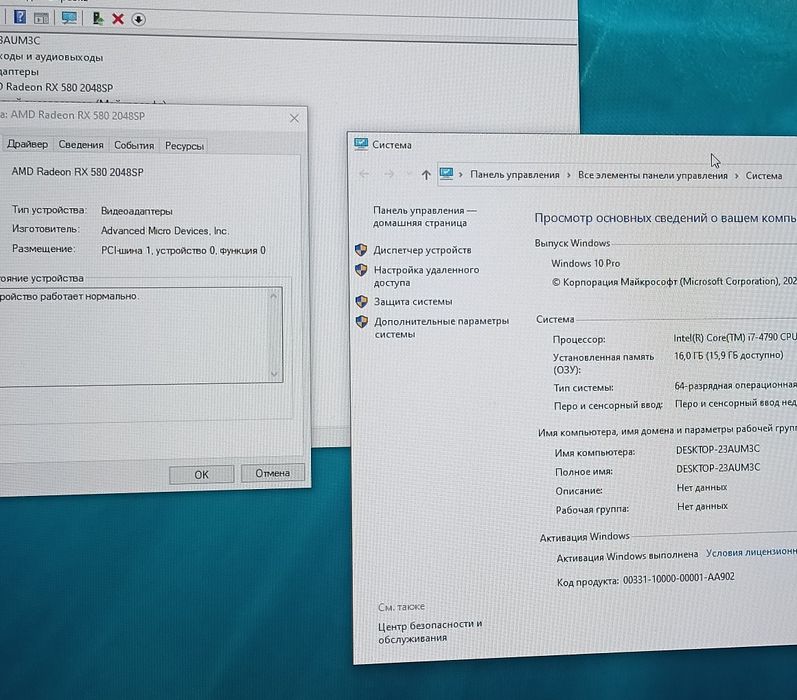Click the status box scrollbar down arrow

click(x=274, y=374)
